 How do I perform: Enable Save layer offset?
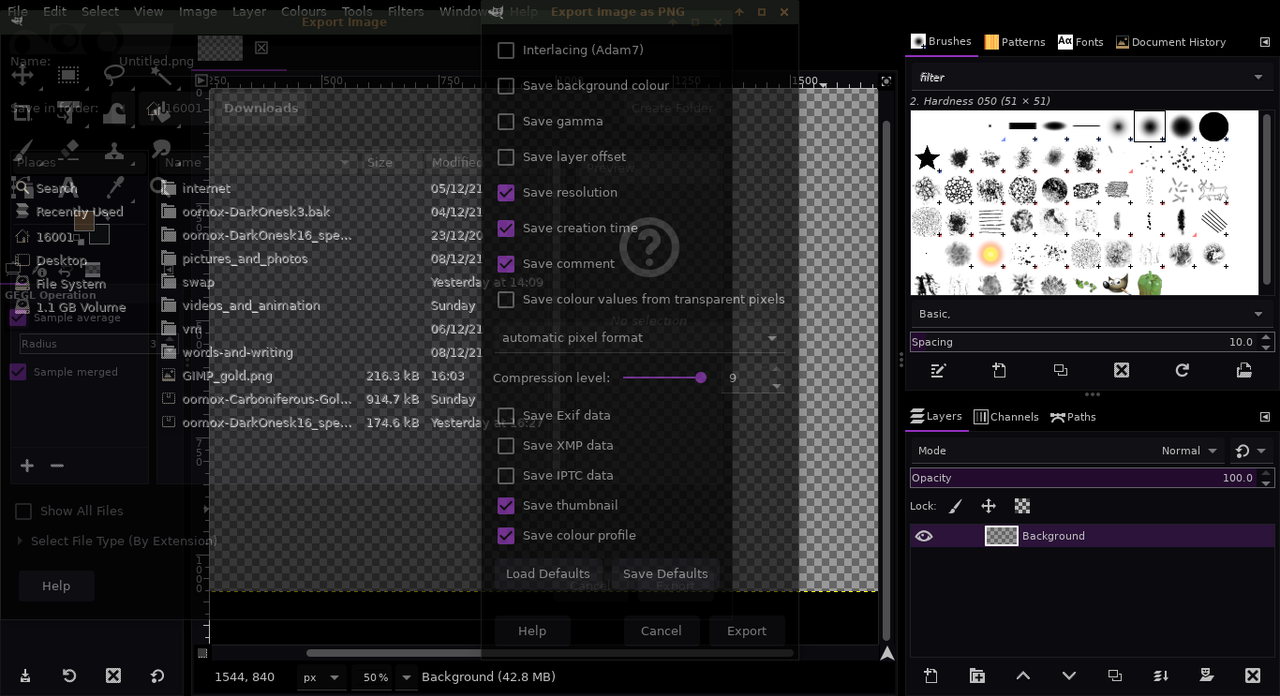506,157
